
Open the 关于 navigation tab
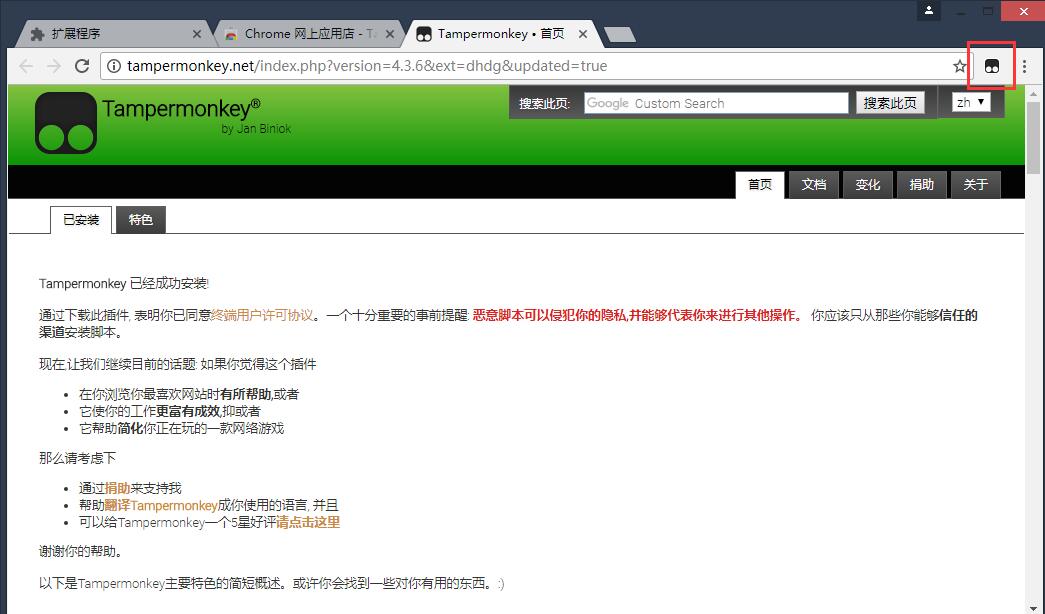(x=976, y=185)
